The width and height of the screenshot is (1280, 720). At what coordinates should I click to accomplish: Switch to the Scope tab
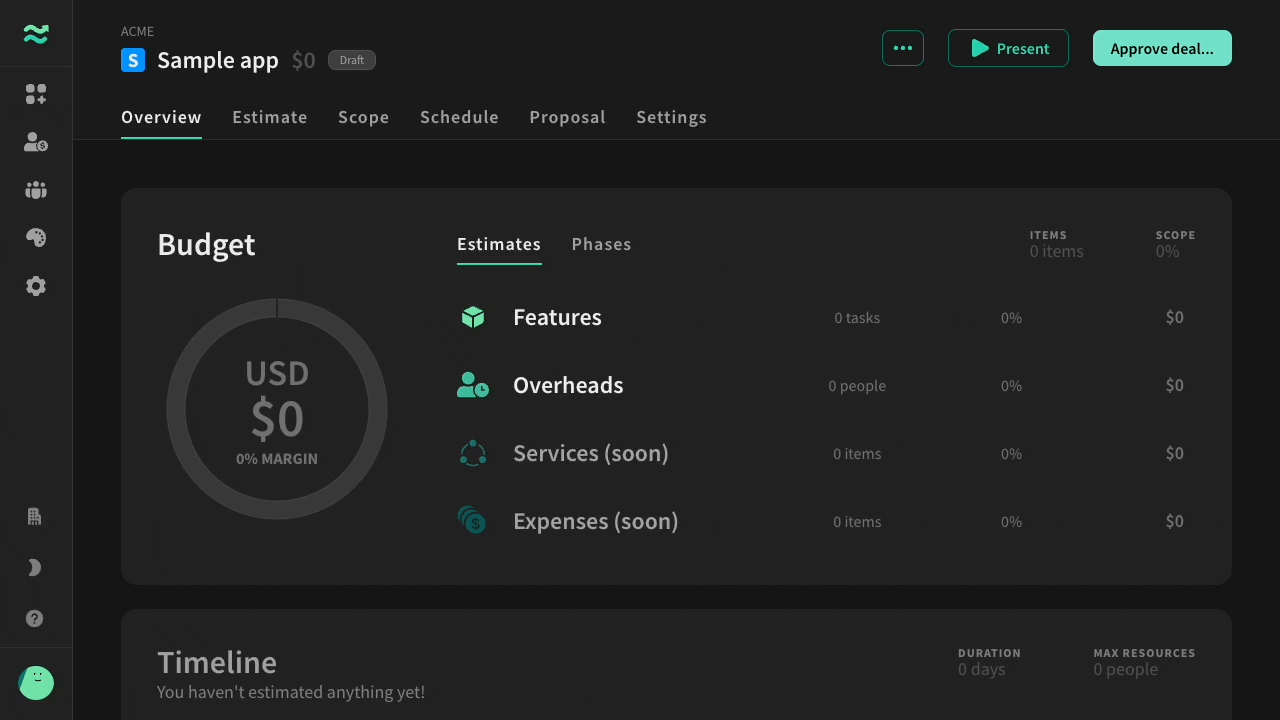click(x=364, y=117)
